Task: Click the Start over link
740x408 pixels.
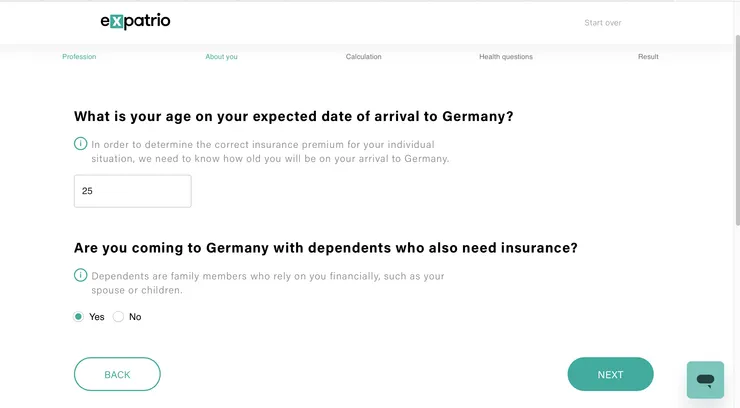Action: pyautogui.click(x=602, y=23)
